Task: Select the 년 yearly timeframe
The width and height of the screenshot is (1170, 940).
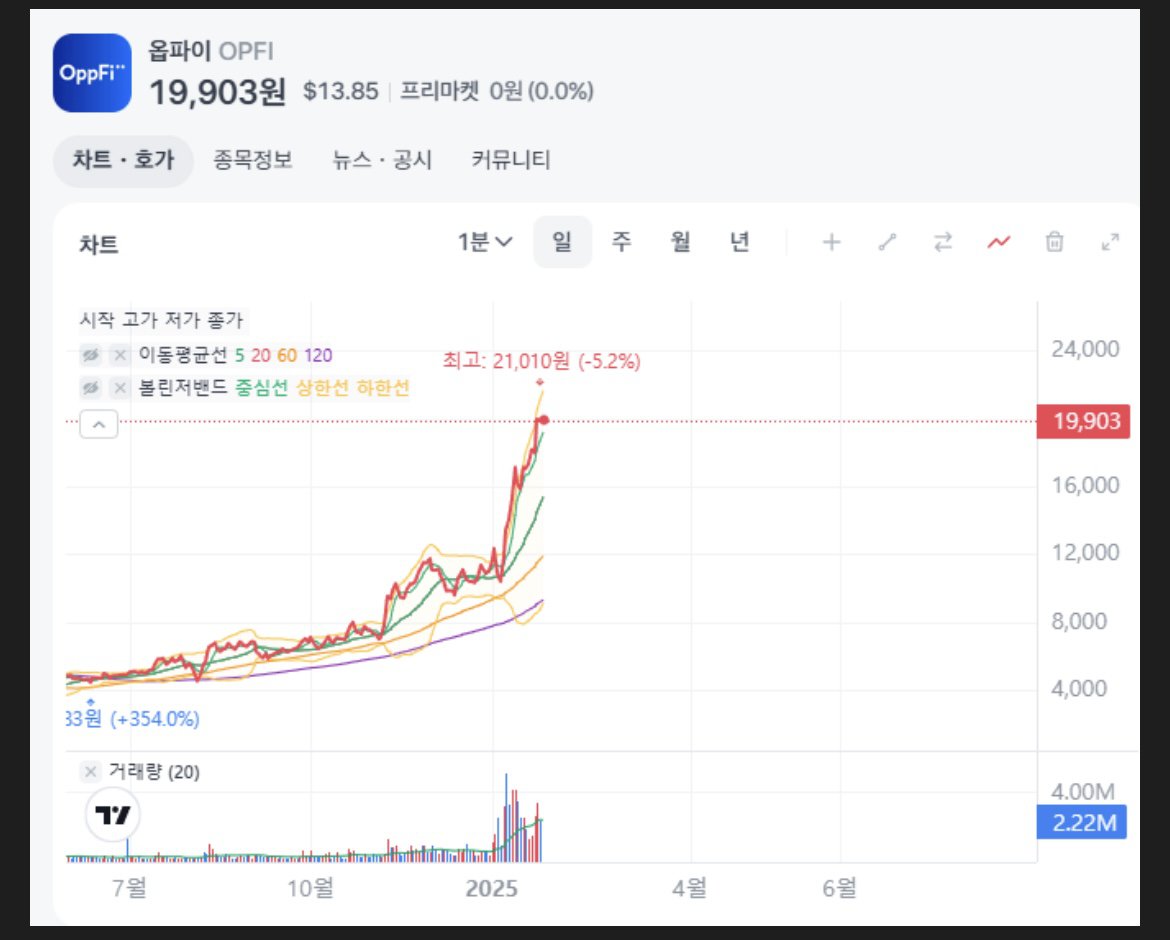Action: (x=740, y=241)
